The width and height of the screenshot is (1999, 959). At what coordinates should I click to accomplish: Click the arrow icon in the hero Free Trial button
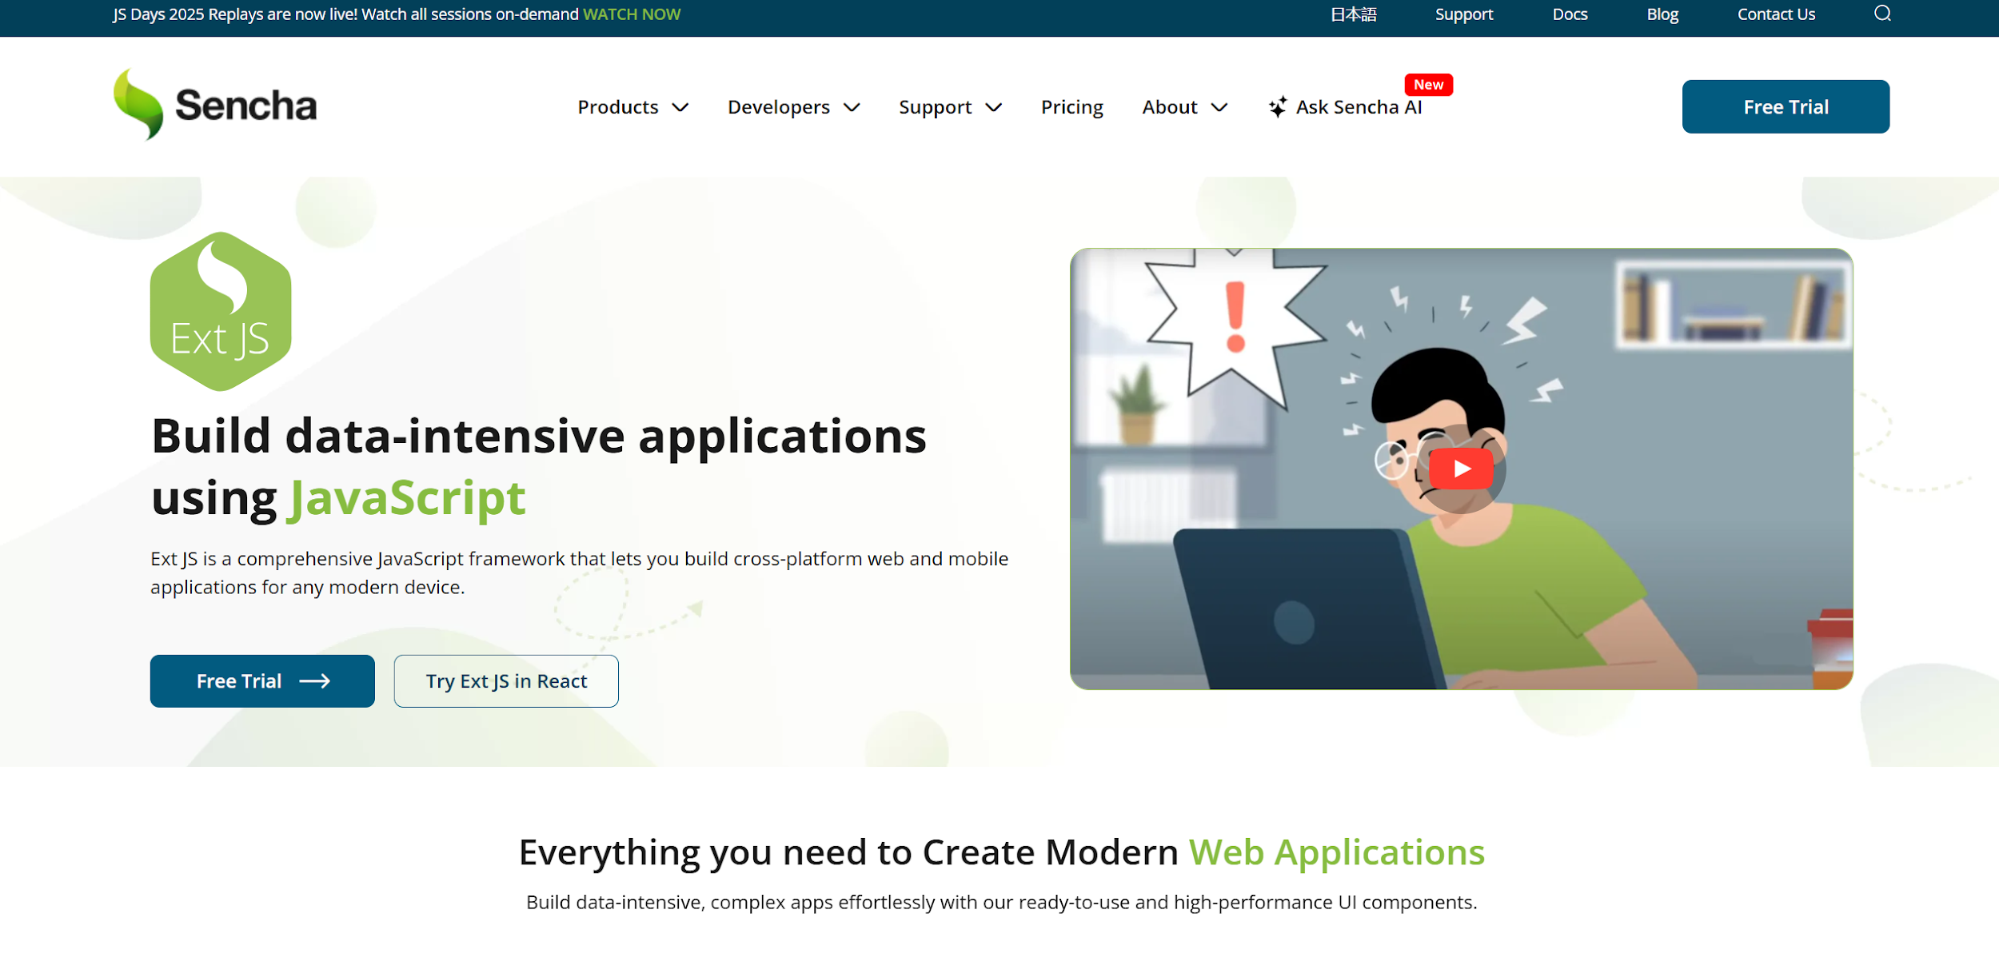coord(315,681)
